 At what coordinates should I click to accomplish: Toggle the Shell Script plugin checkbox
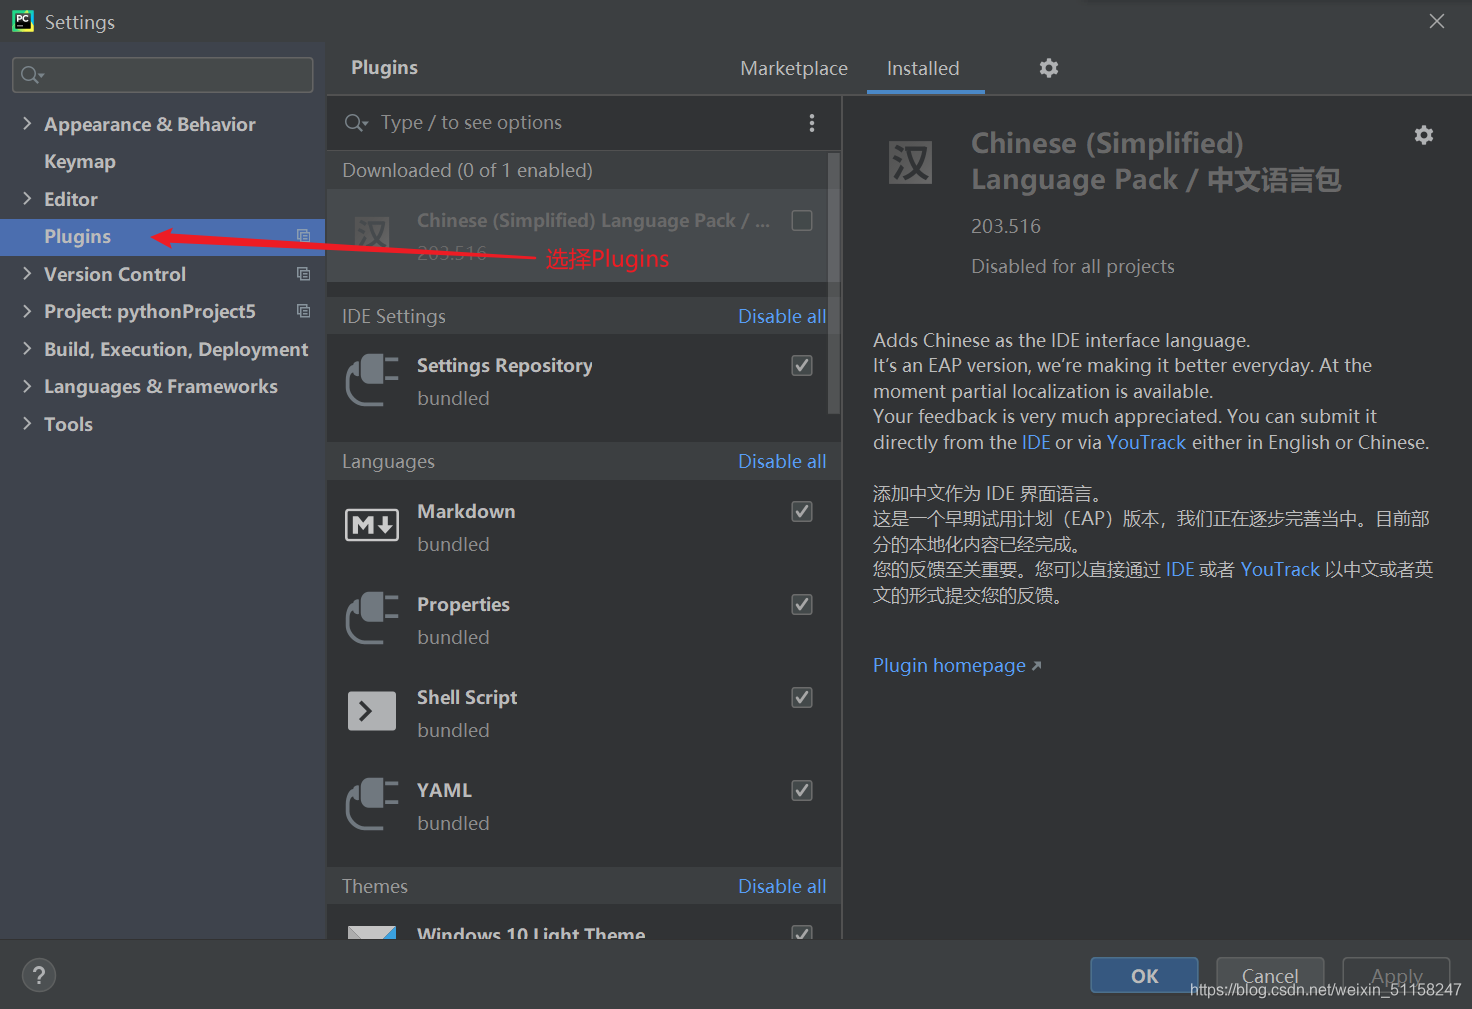point(802,697)
